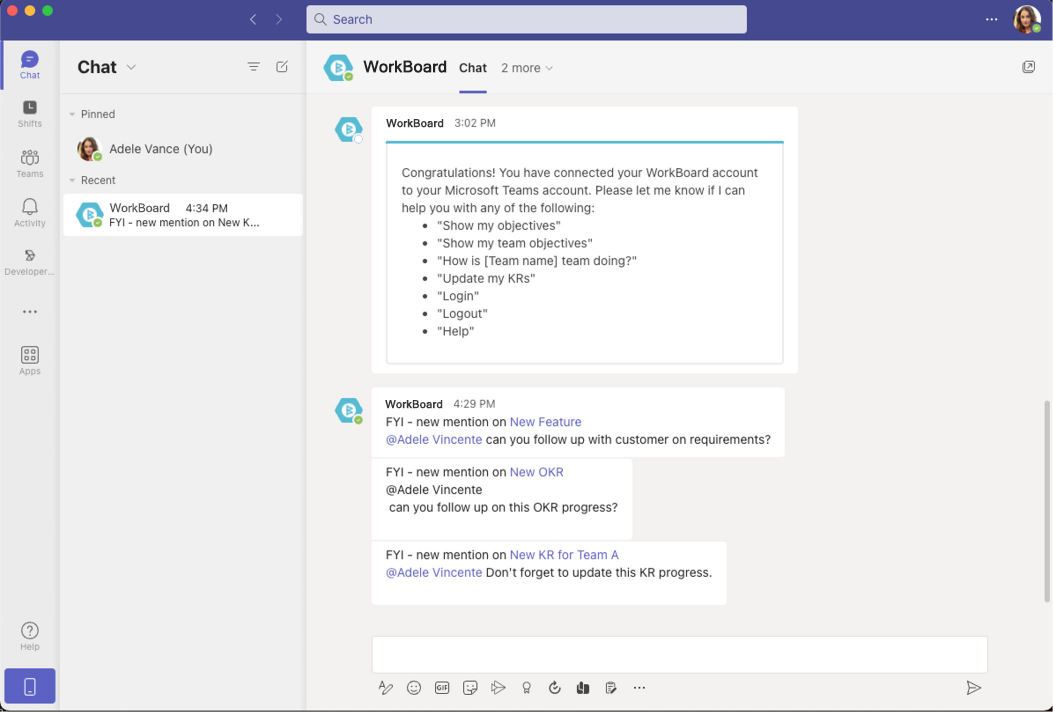
Task: Open the Format text options
Action: tap(385, 687)
